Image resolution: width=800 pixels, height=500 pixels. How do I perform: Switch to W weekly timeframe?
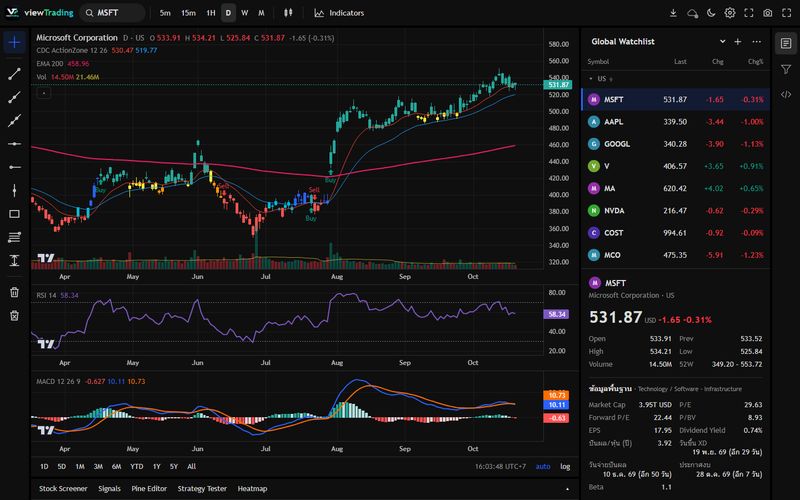(245, 13)
